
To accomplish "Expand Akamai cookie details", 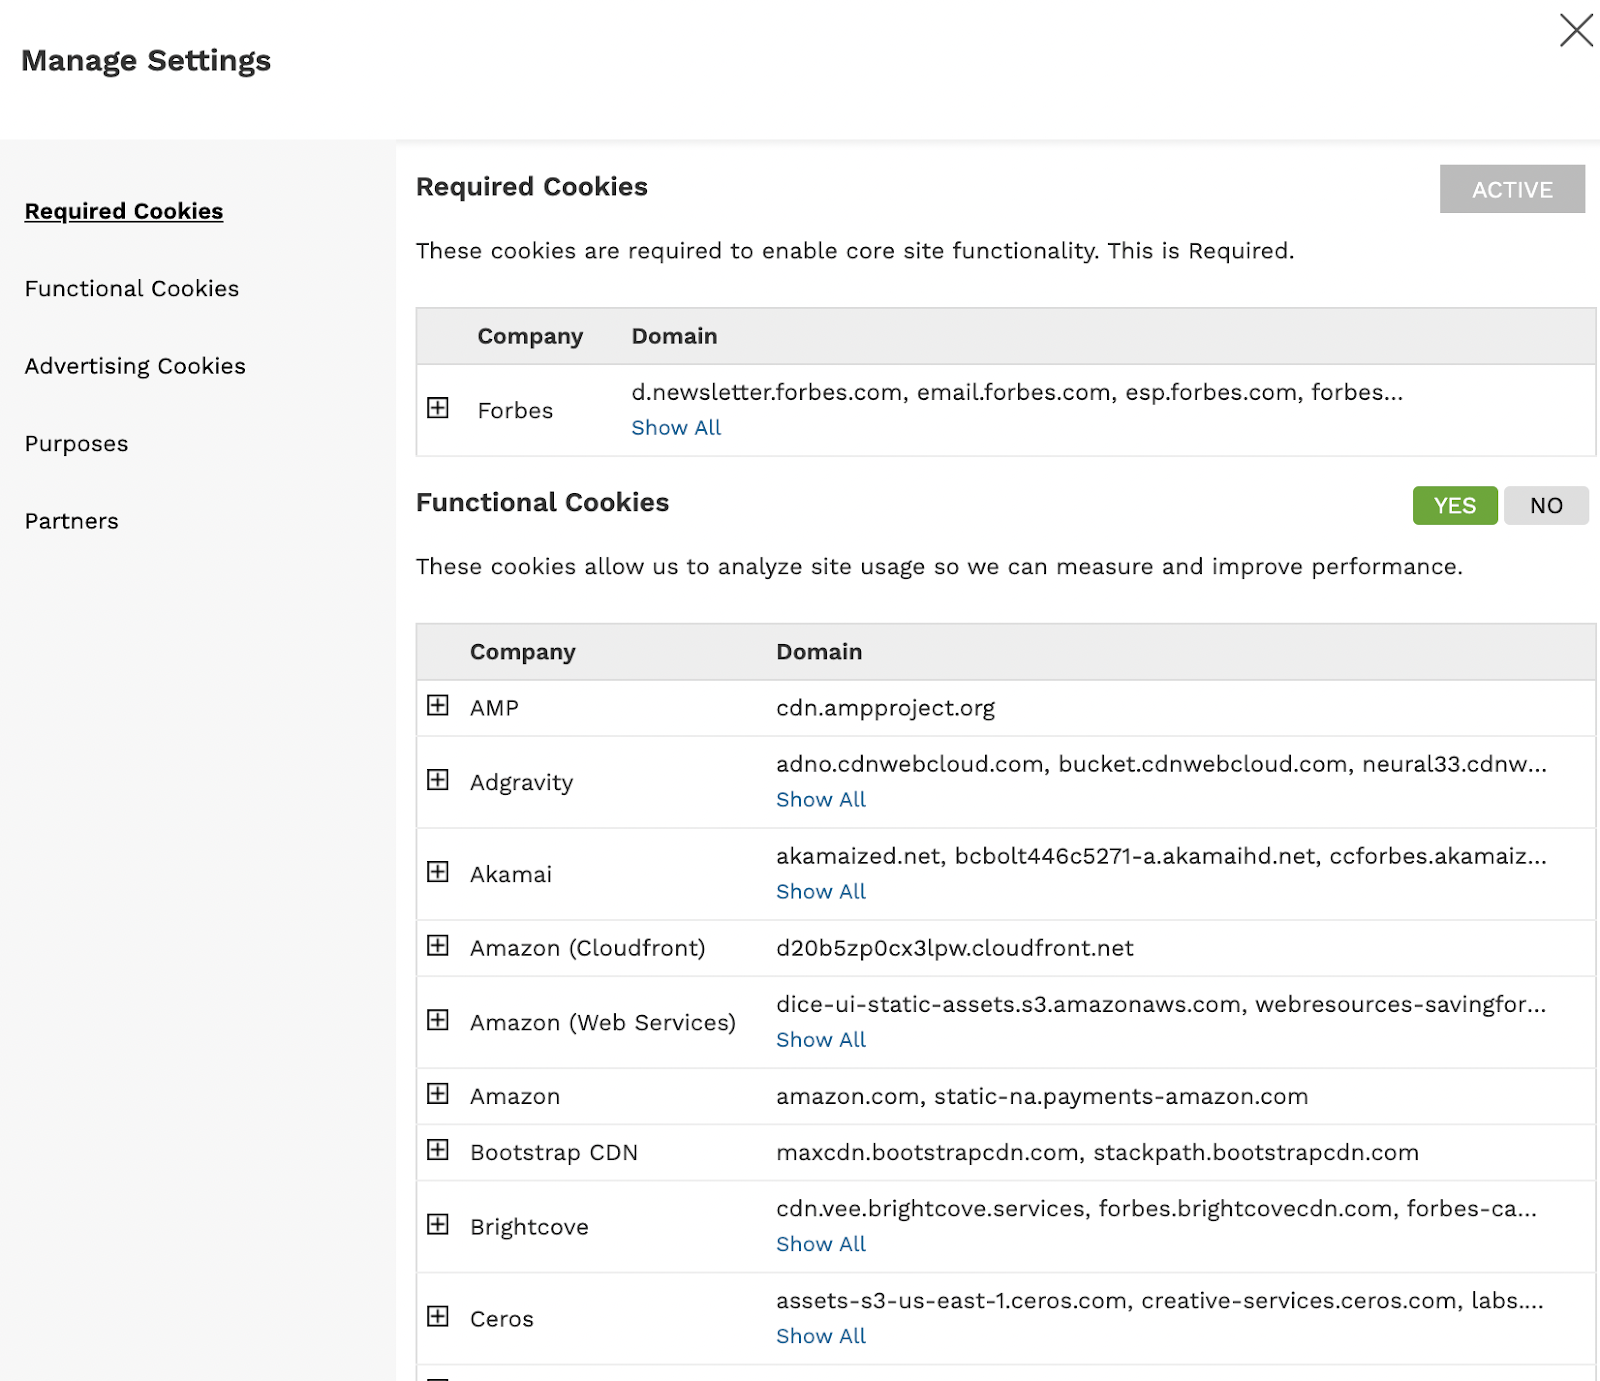I will point(438,872).
